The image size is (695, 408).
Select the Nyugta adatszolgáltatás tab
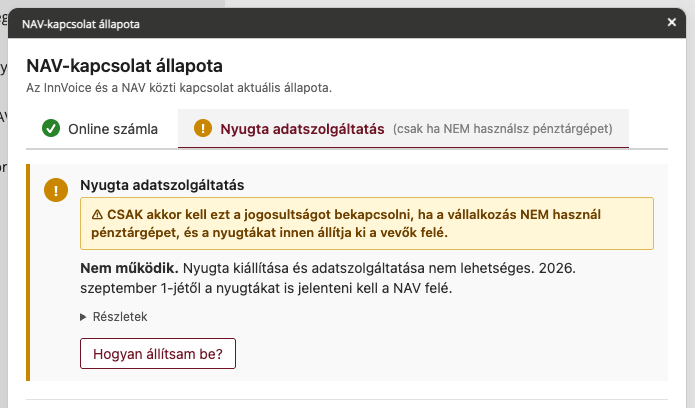[x=403, y=129]
